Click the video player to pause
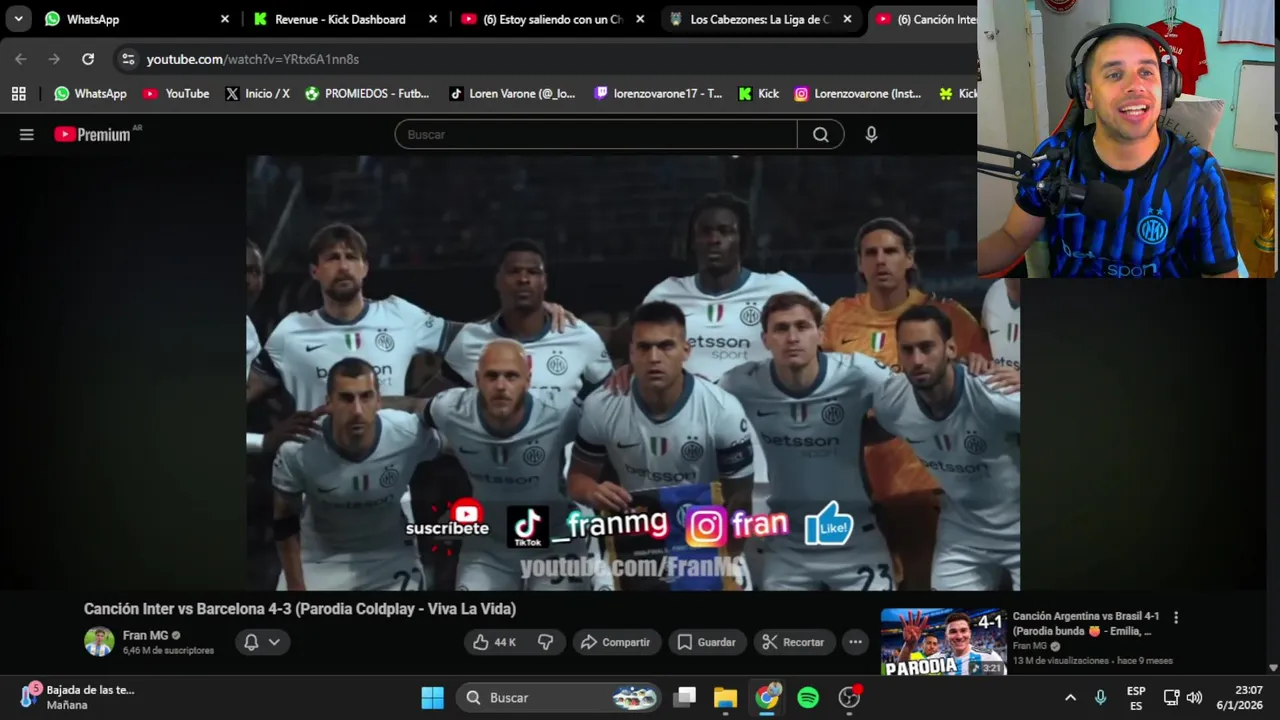The height and width of the screenshot is (720, 1280). (x=633, y=372)
